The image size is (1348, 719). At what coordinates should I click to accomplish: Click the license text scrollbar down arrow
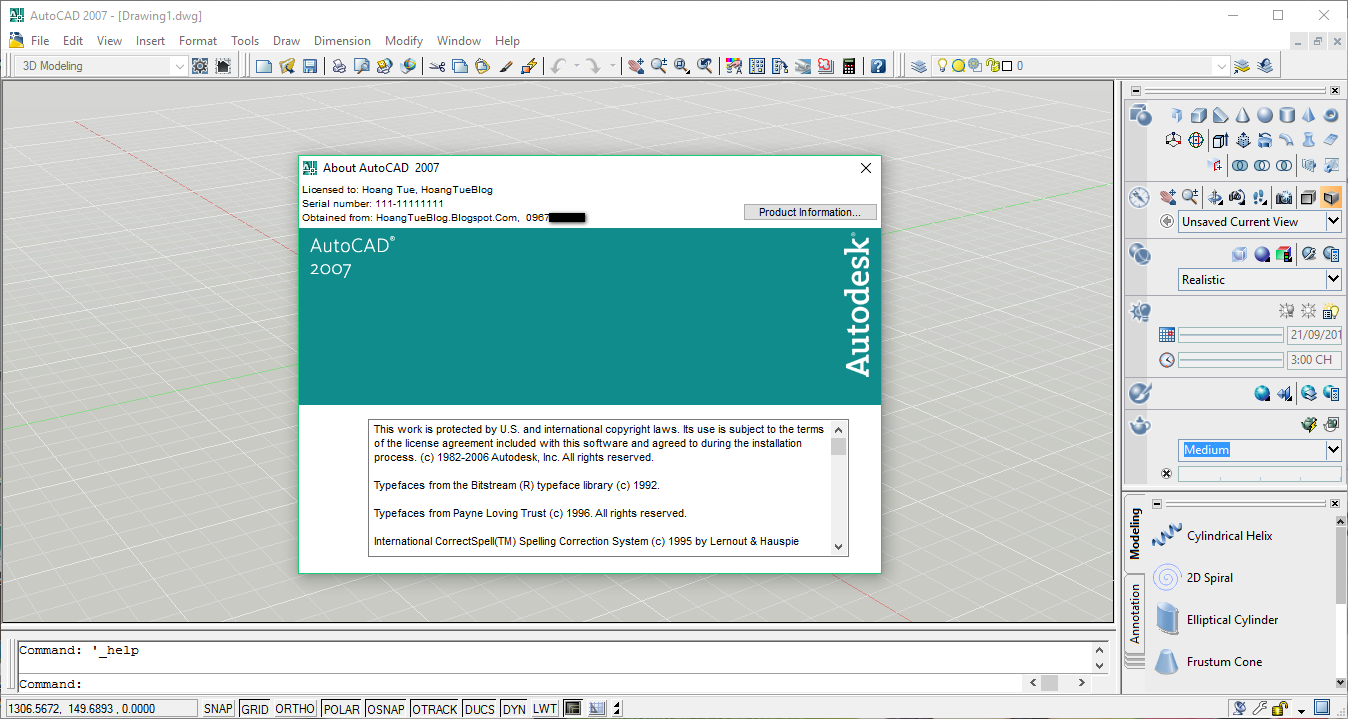838,547
